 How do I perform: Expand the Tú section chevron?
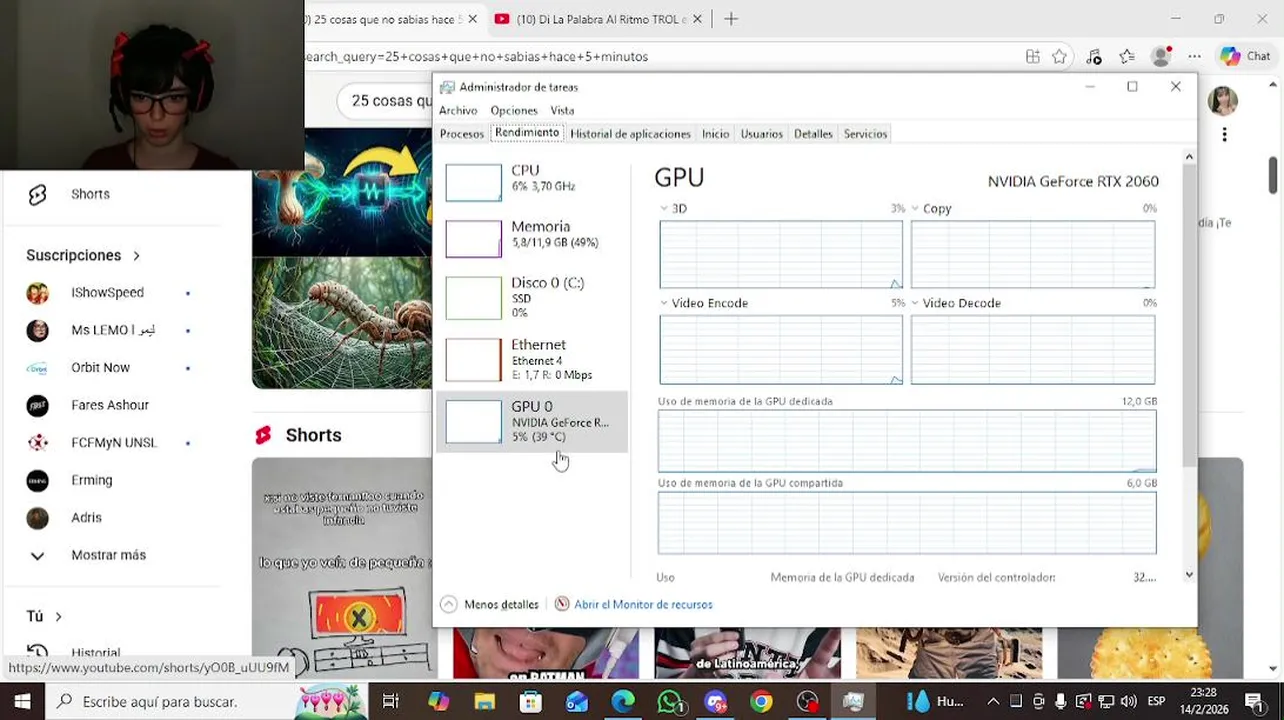(x=58, y=617)
